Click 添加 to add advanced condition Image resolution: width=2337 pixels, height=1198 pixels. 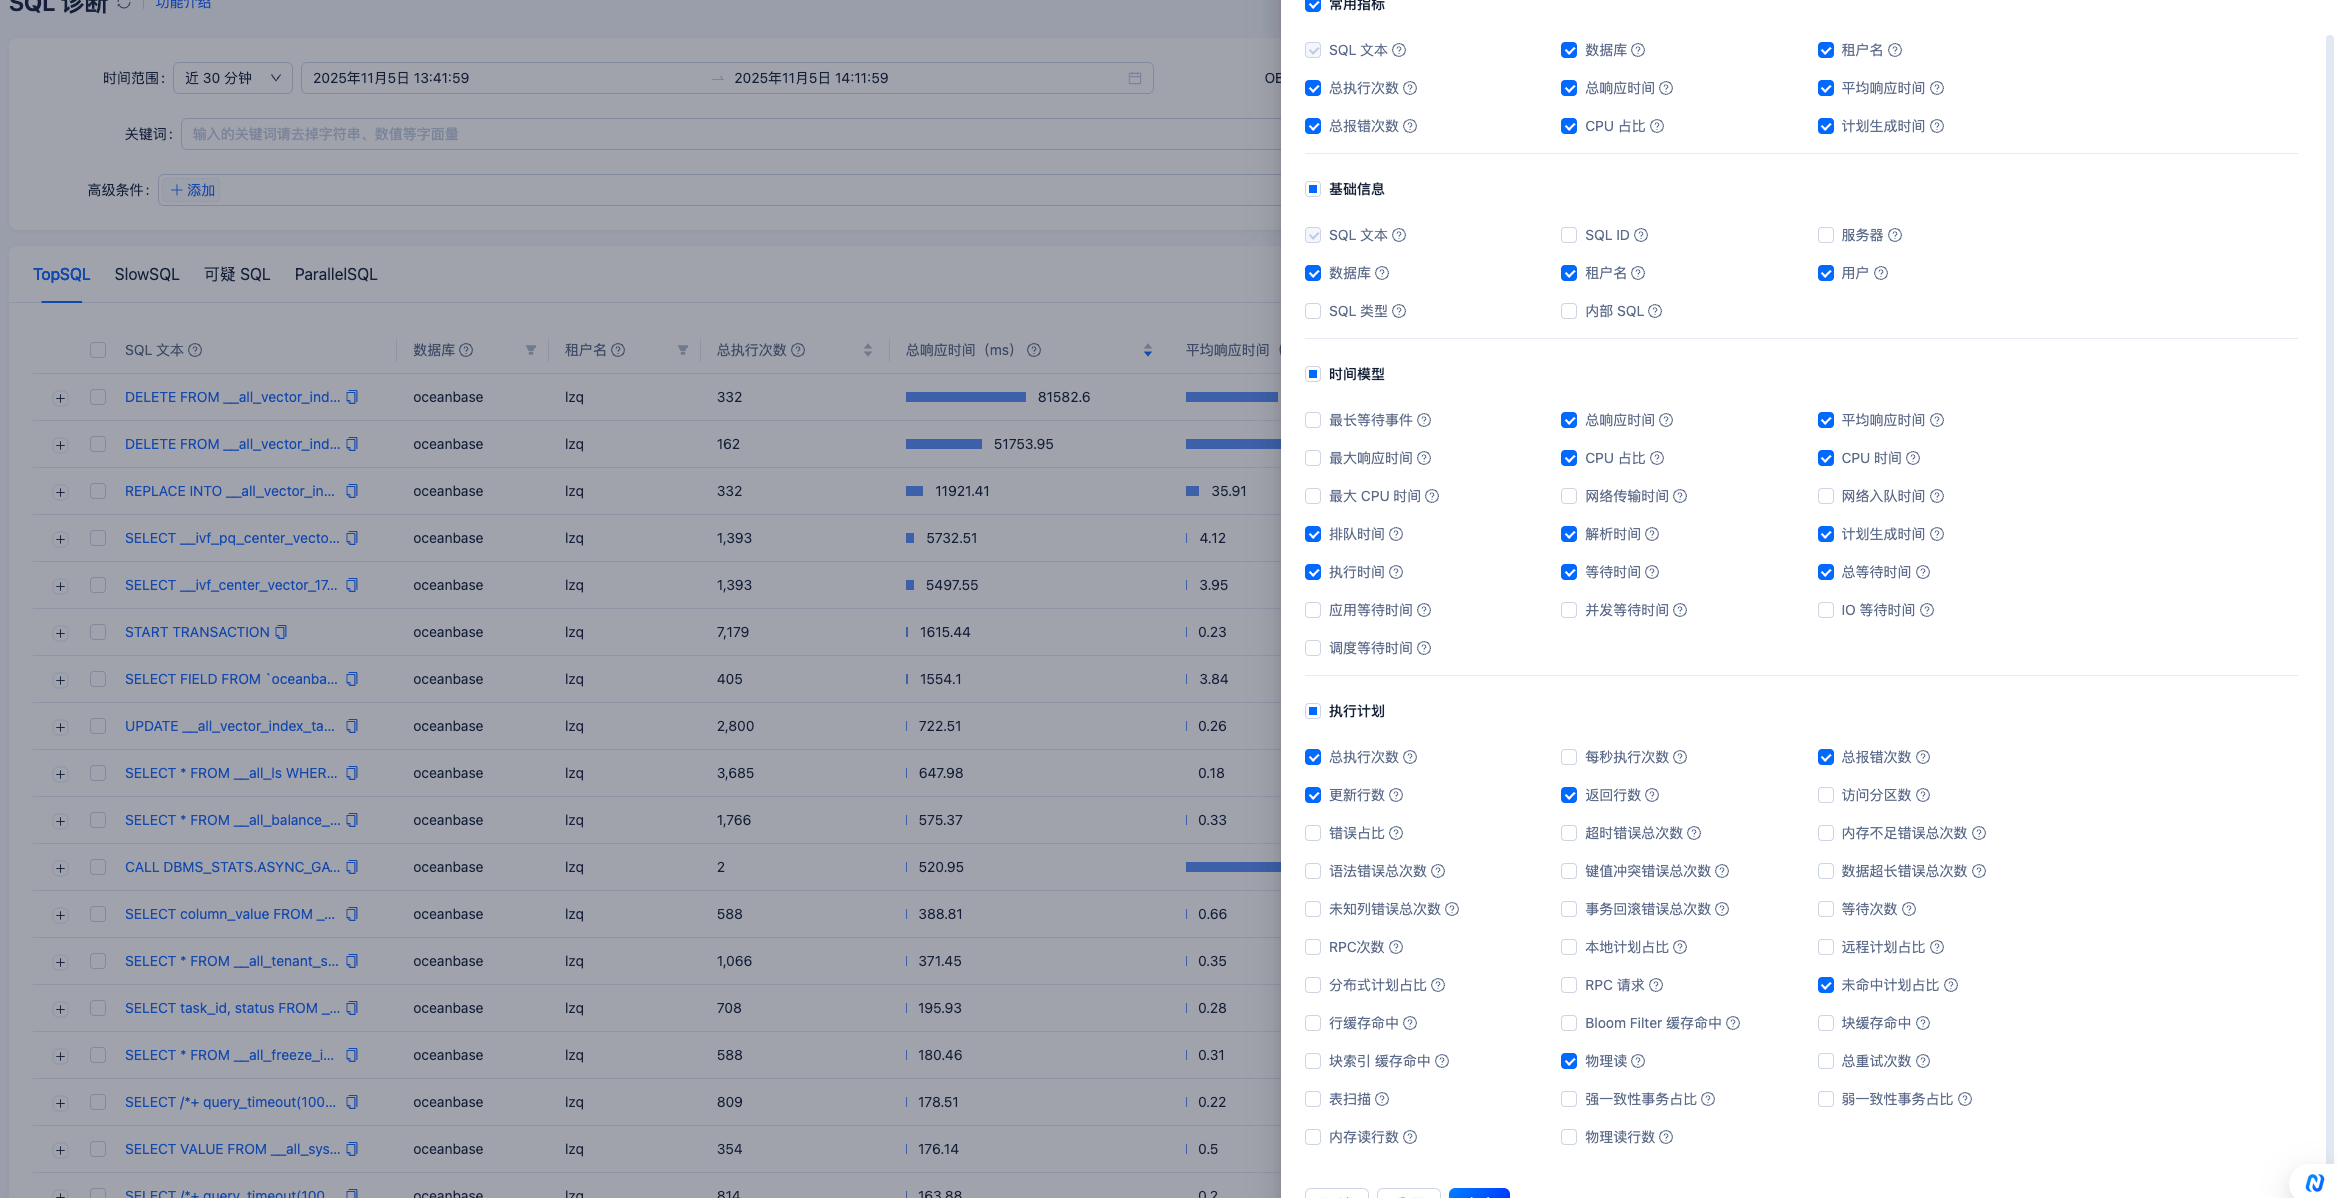click(x=193, y=190)
